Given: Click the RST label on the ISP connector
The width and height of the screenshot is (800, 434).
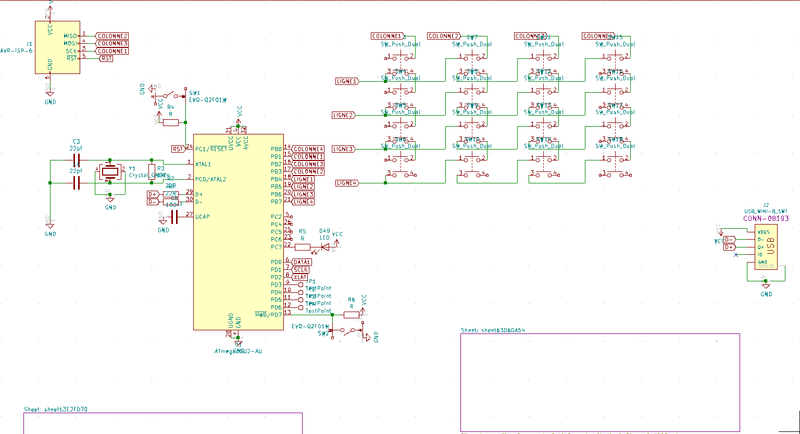Looking at the screenshot, I should 105,59.
